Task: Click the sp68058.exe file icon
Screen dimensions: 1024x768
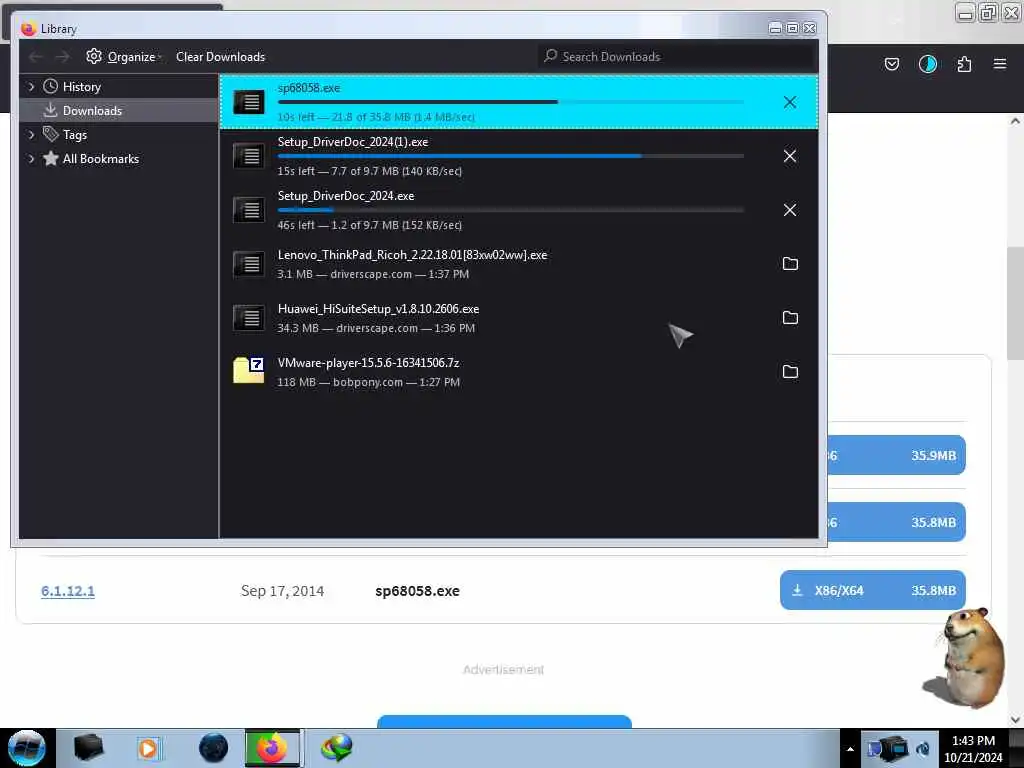Action: point(249,102)
